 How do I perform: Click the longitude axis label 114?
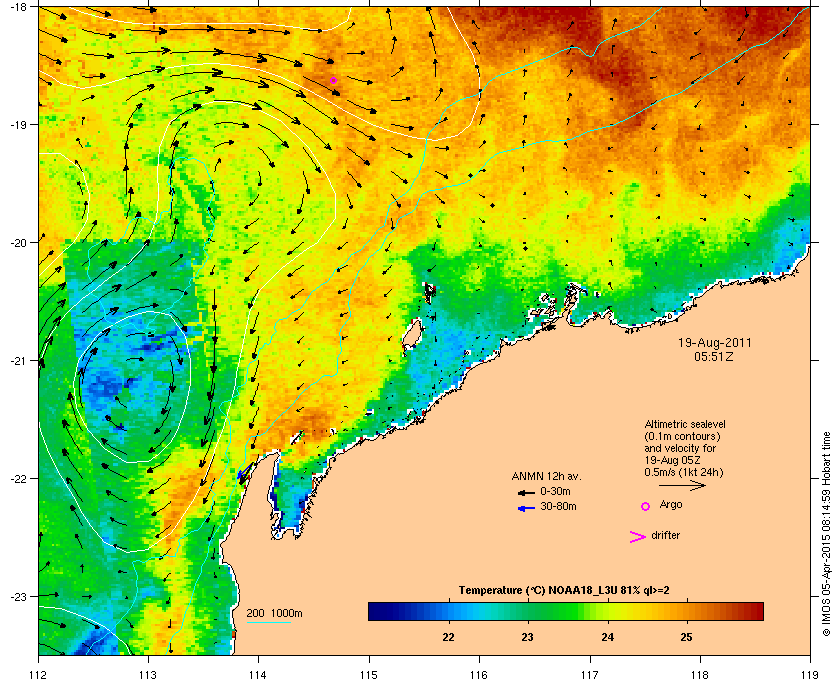(x=258, y=674)
